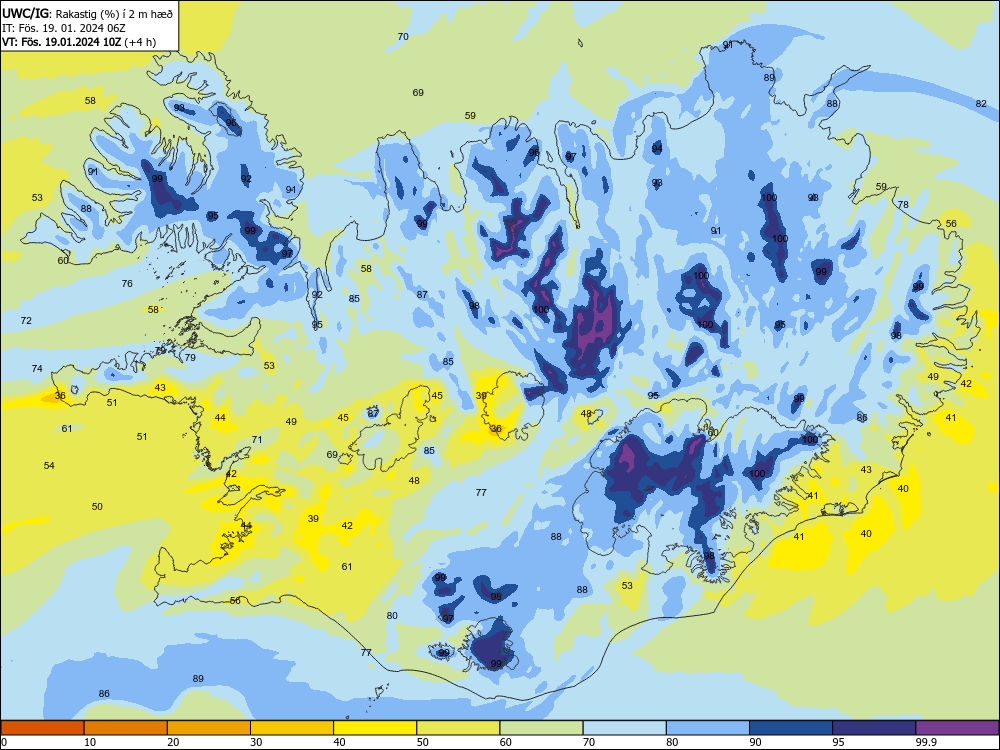This screenshot has height=750, width=1000.
Task: Click the 60–70 pale green legend swatch
Action: 541,728
